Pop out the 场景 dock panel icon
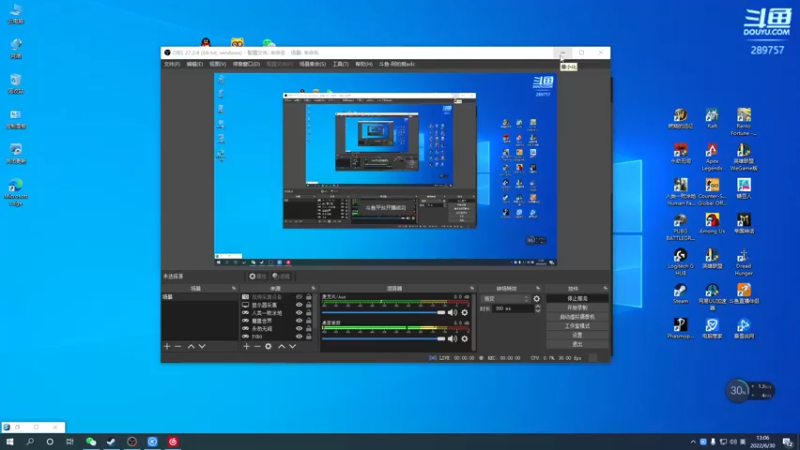 click(x=234, y=288)
